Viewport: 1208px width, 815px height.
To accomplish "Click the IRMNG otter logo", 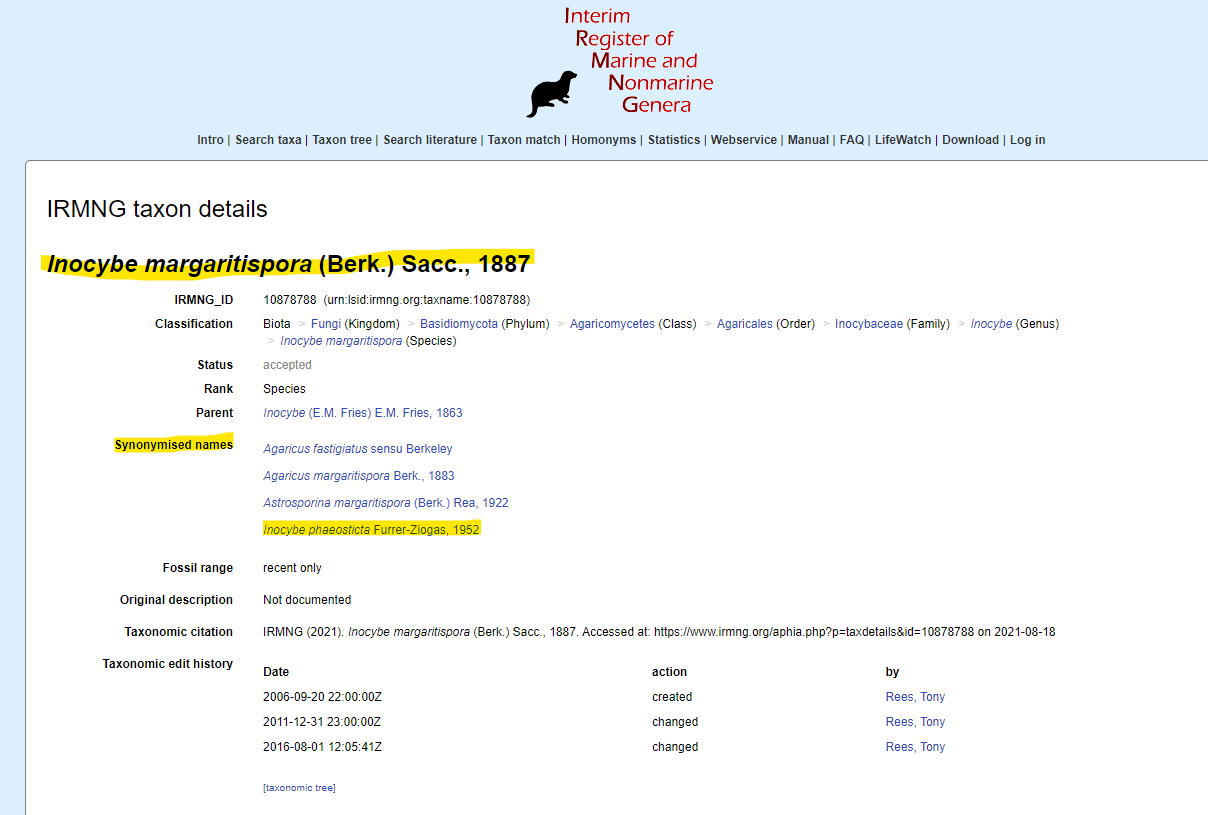I will click(x=552, y=94).
